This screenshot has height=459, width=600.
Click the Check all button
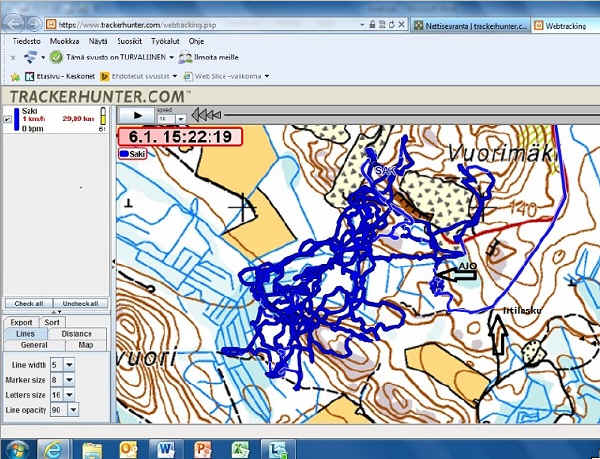[29, 303]
